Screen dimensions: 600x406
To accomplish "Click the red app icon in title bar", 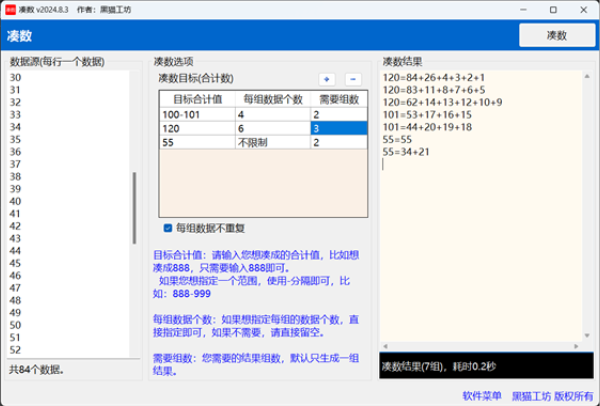I will pyautogui.click(x=10, y=10).
